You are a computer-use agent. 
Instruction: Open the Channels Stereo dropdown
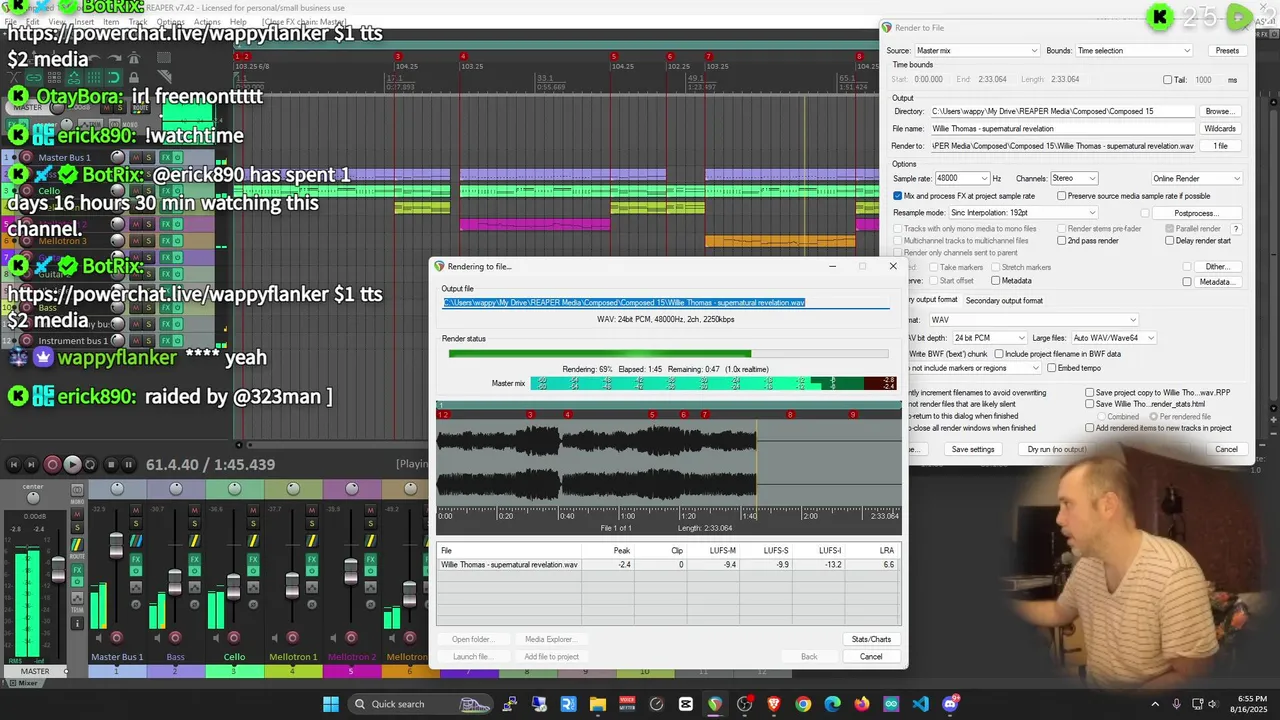pyautogui.click(x=1073, y=178)
